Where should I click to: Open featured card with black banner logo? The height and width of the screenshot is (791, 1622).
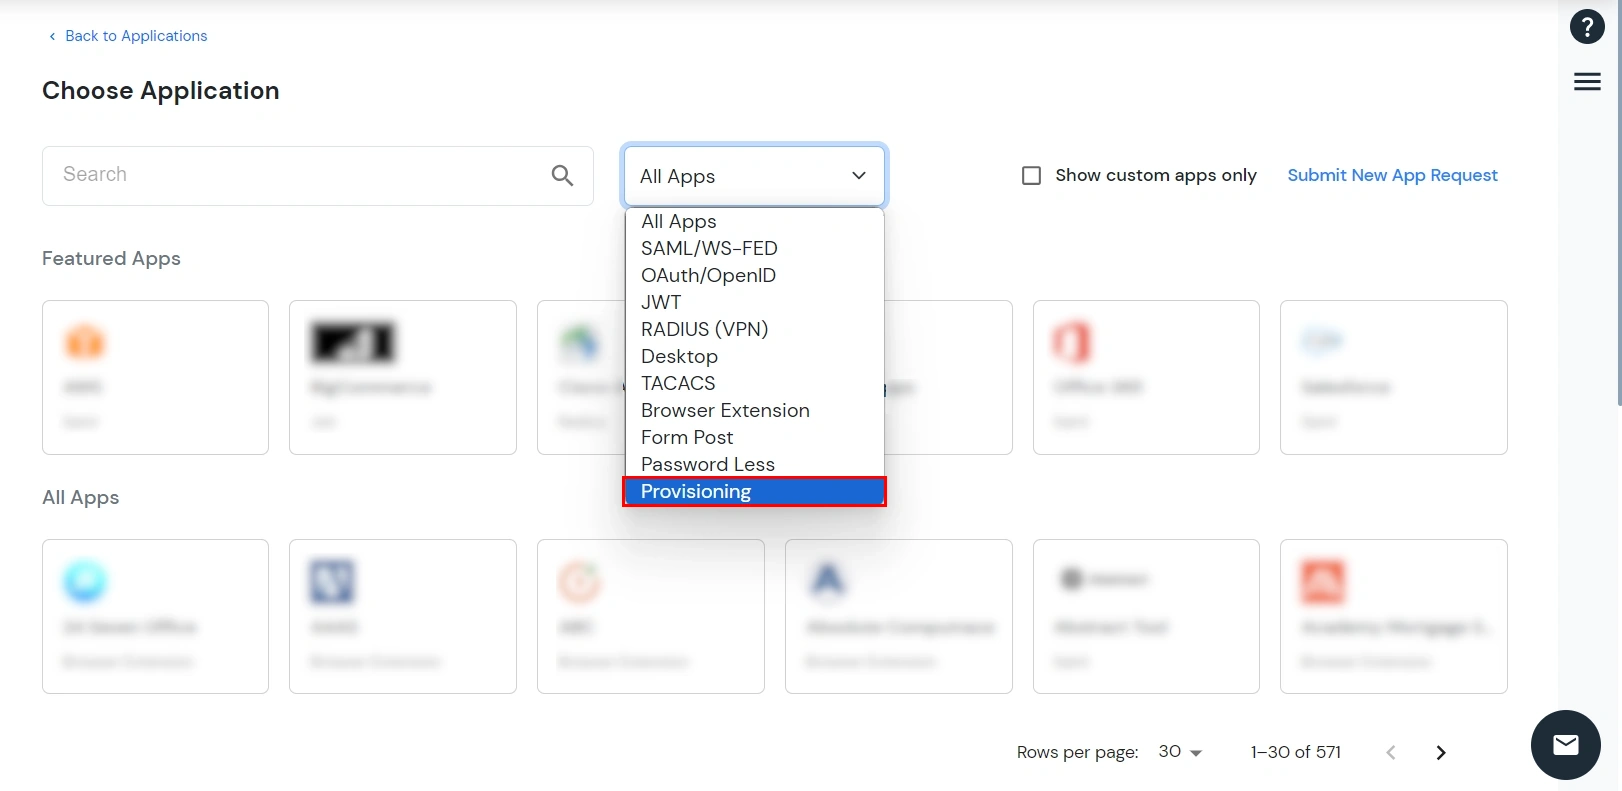click(403, 377)
